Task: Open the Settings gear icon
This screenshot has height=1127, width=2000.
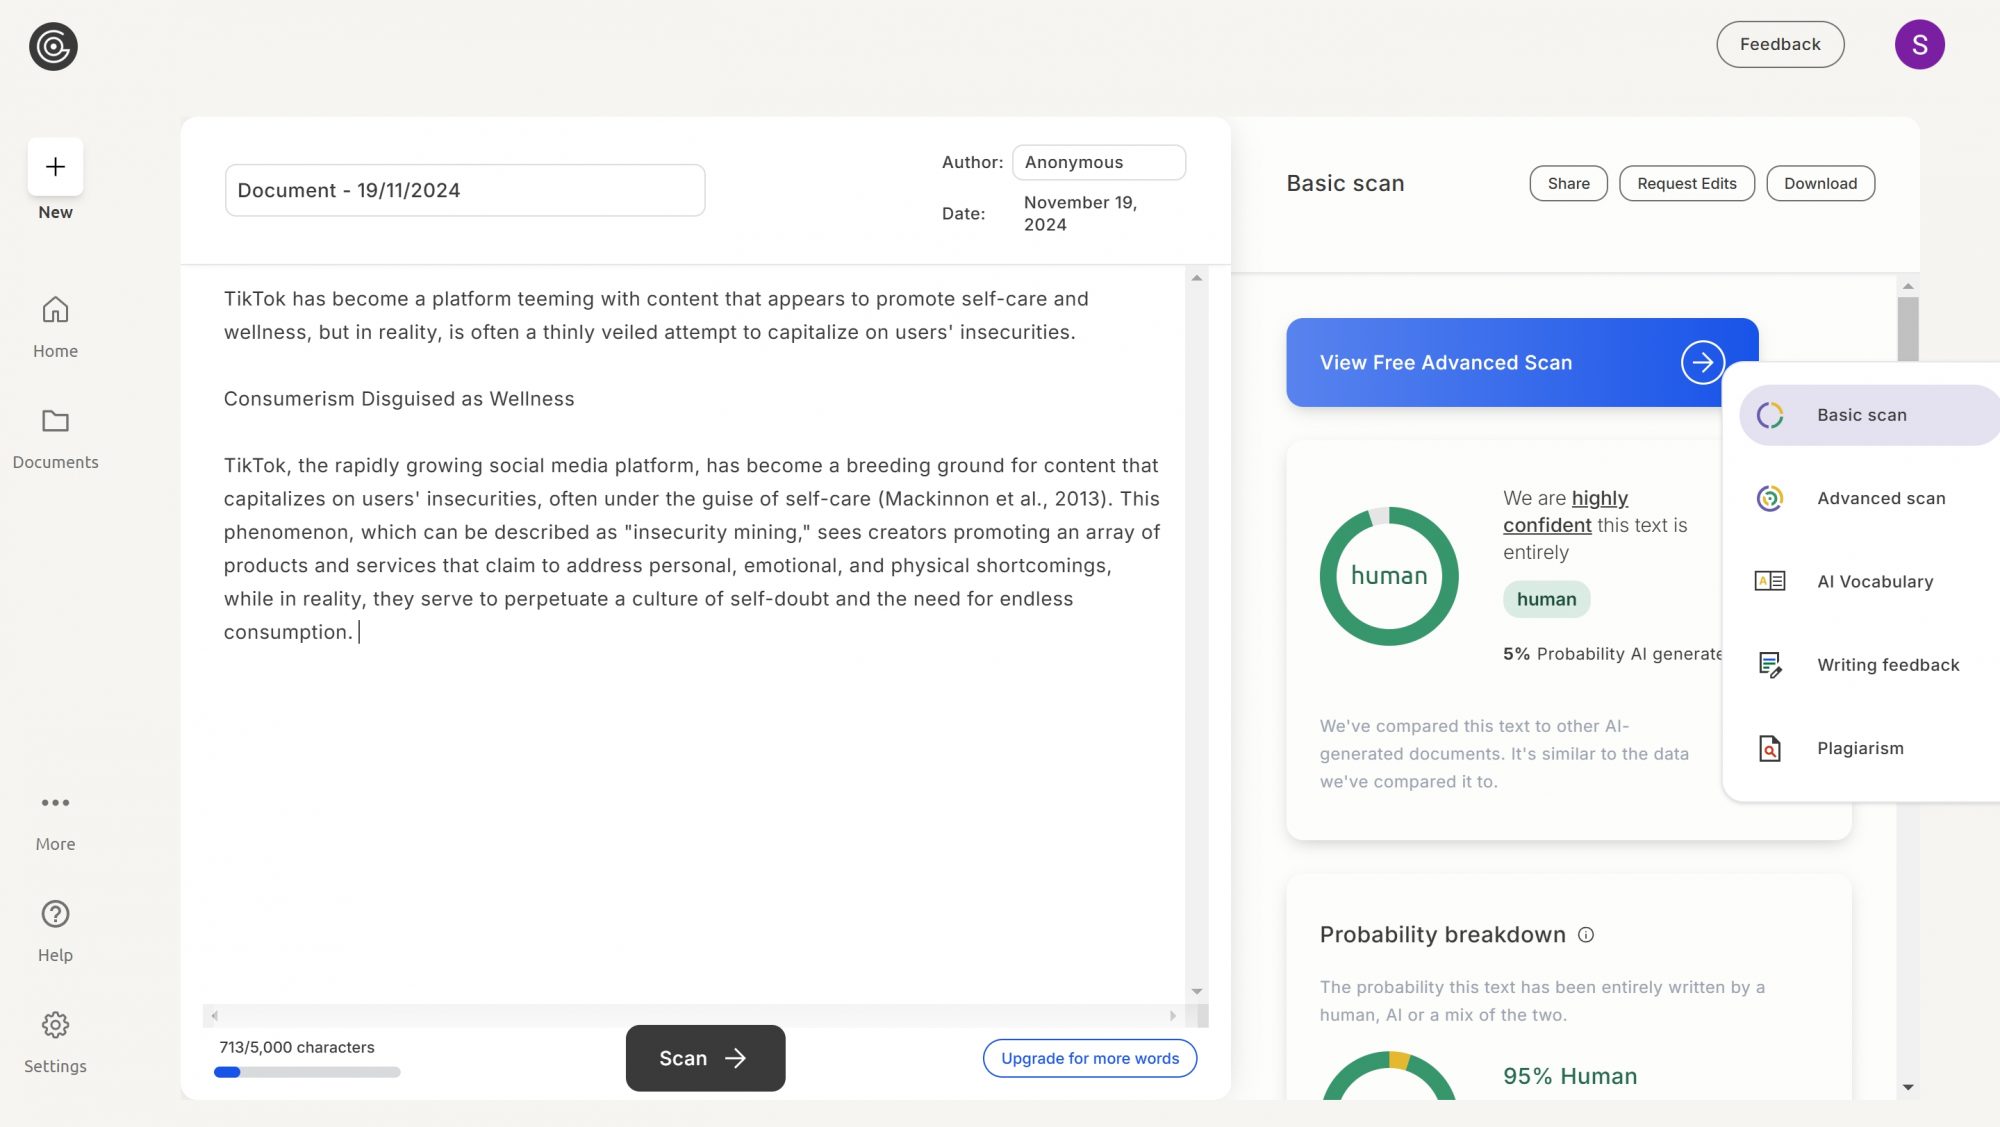Action: pos(55,1025)
